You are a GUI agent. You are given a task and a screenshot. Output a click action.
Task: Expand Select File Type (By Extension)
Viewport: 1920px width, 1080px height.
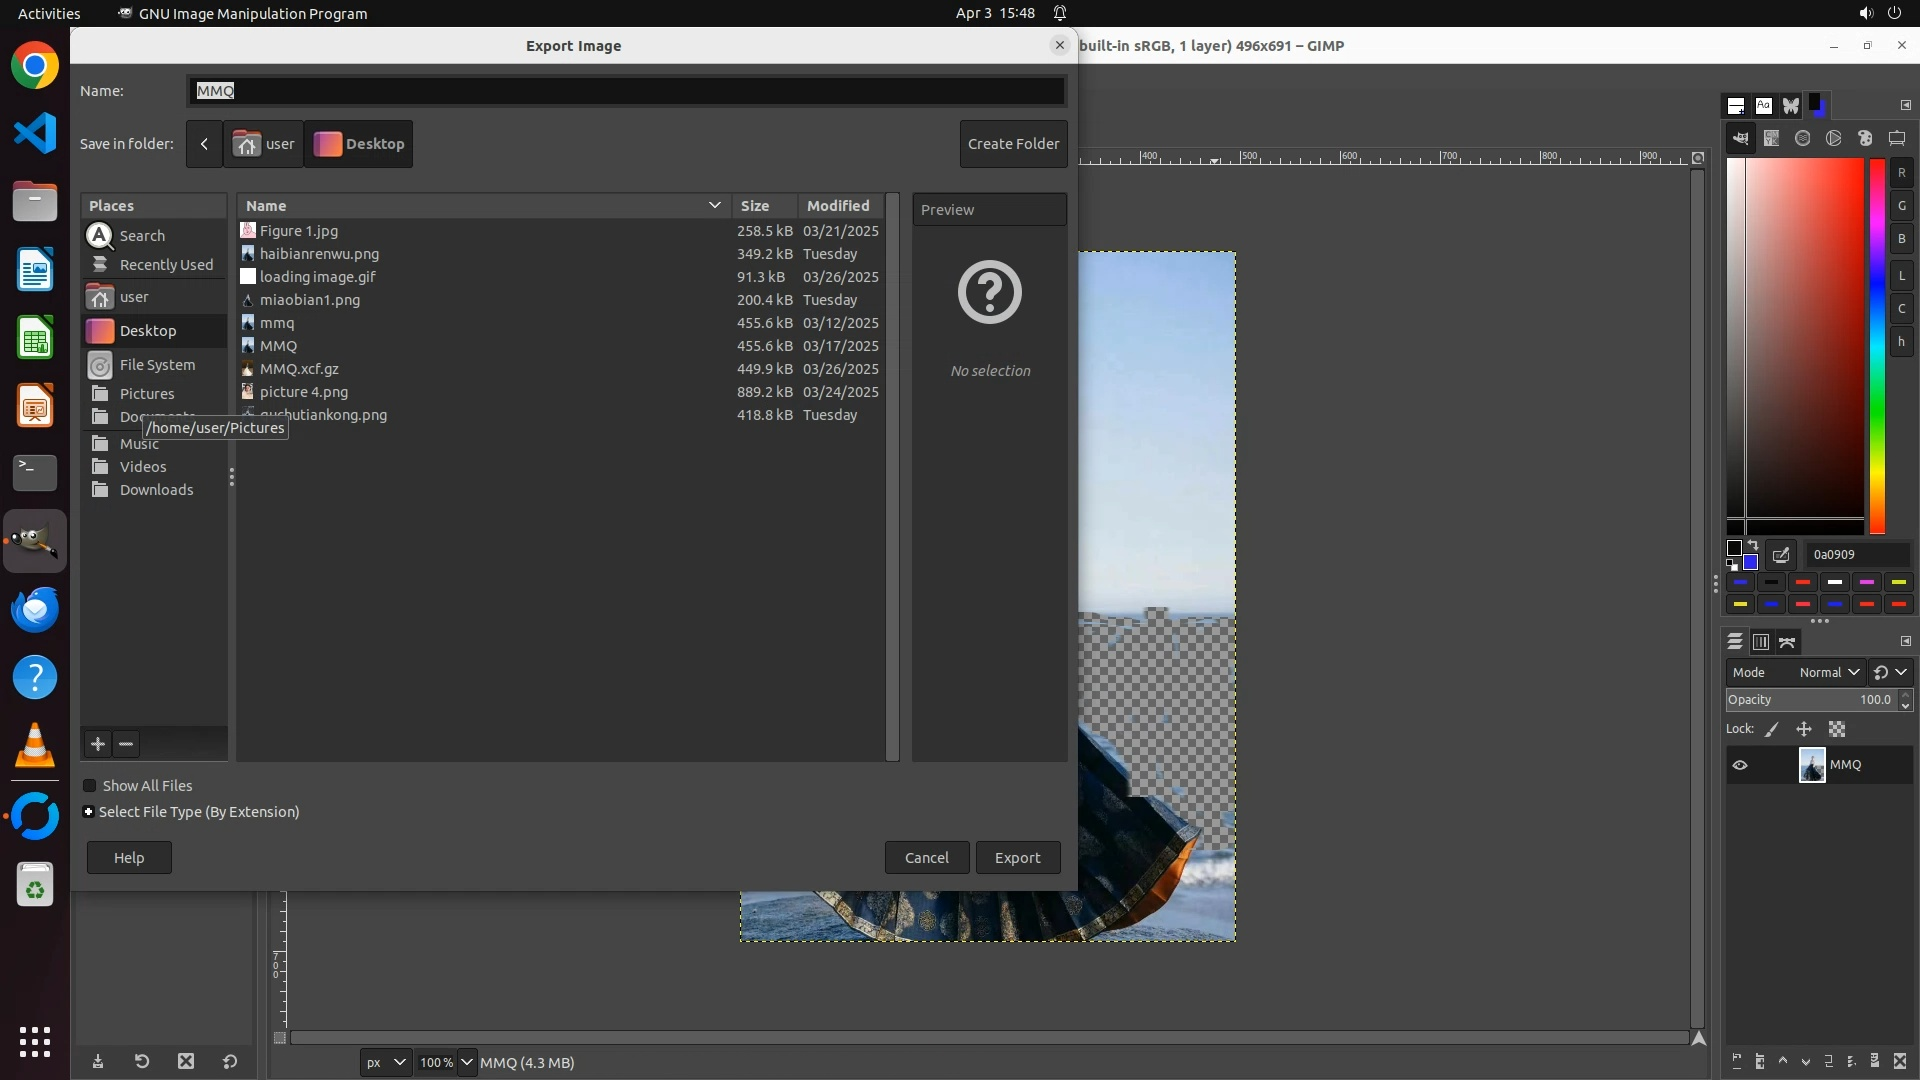pyautogui.click(x=89, y=812)
